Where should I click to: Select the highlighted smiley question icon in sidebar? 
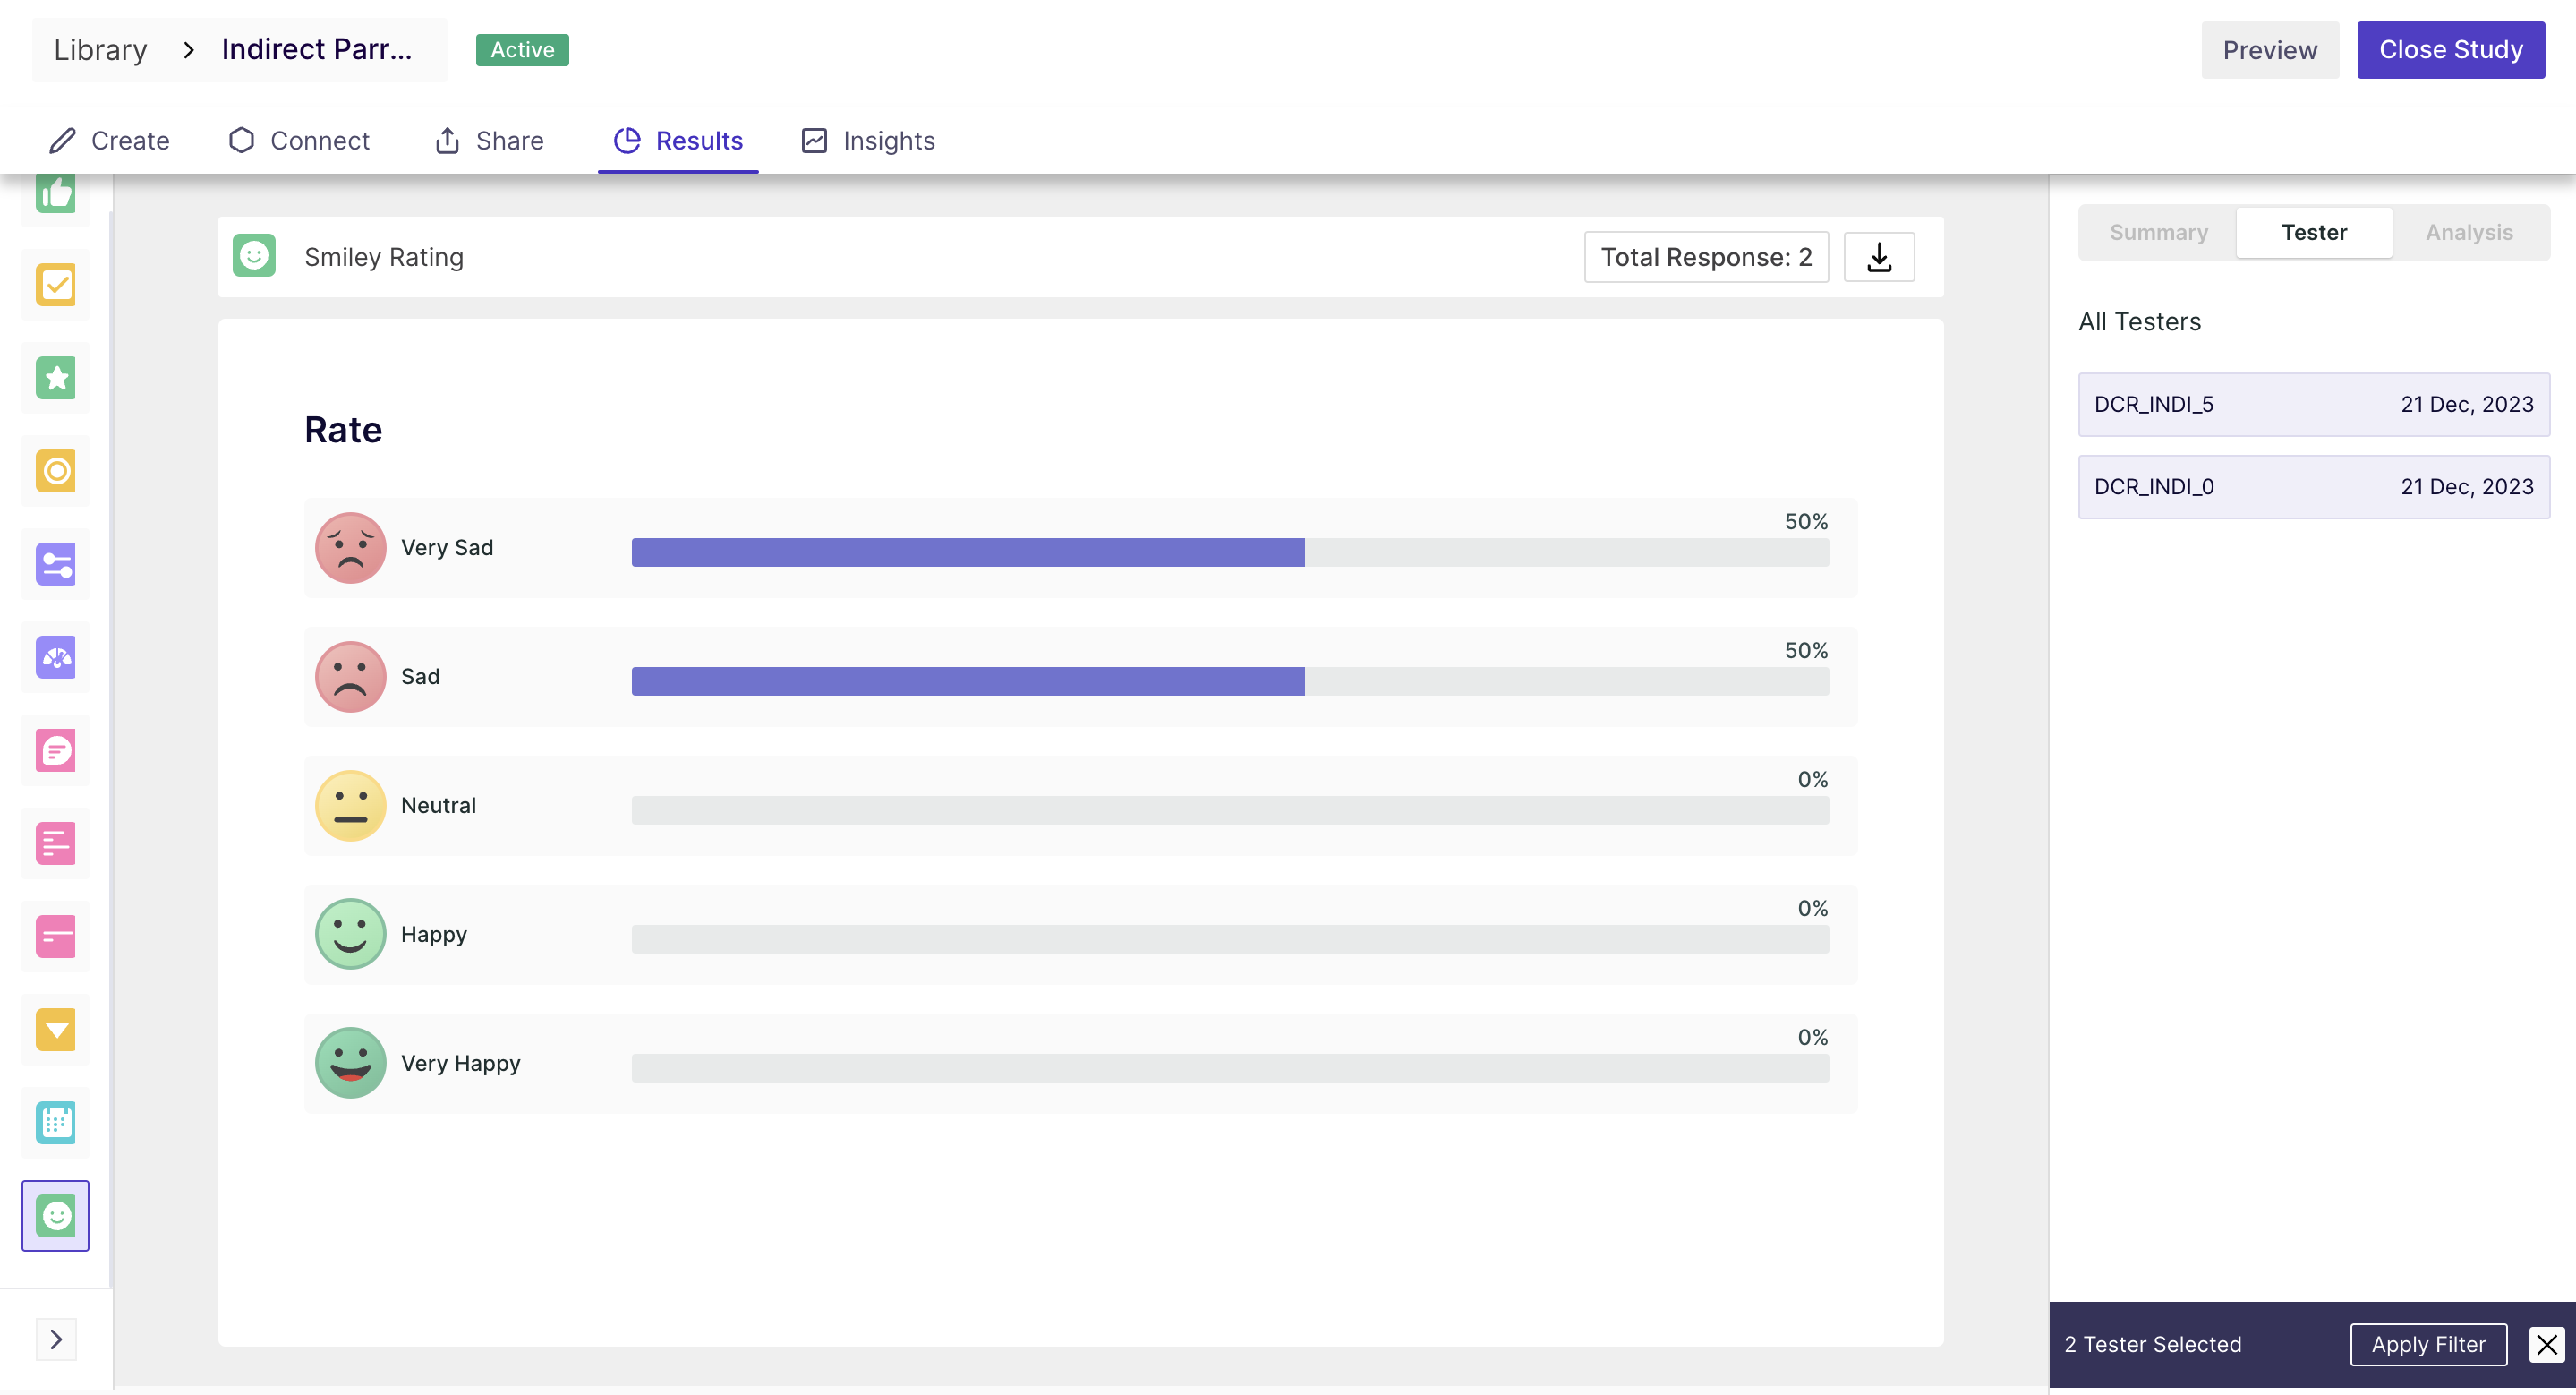(x=56, y=1216)
